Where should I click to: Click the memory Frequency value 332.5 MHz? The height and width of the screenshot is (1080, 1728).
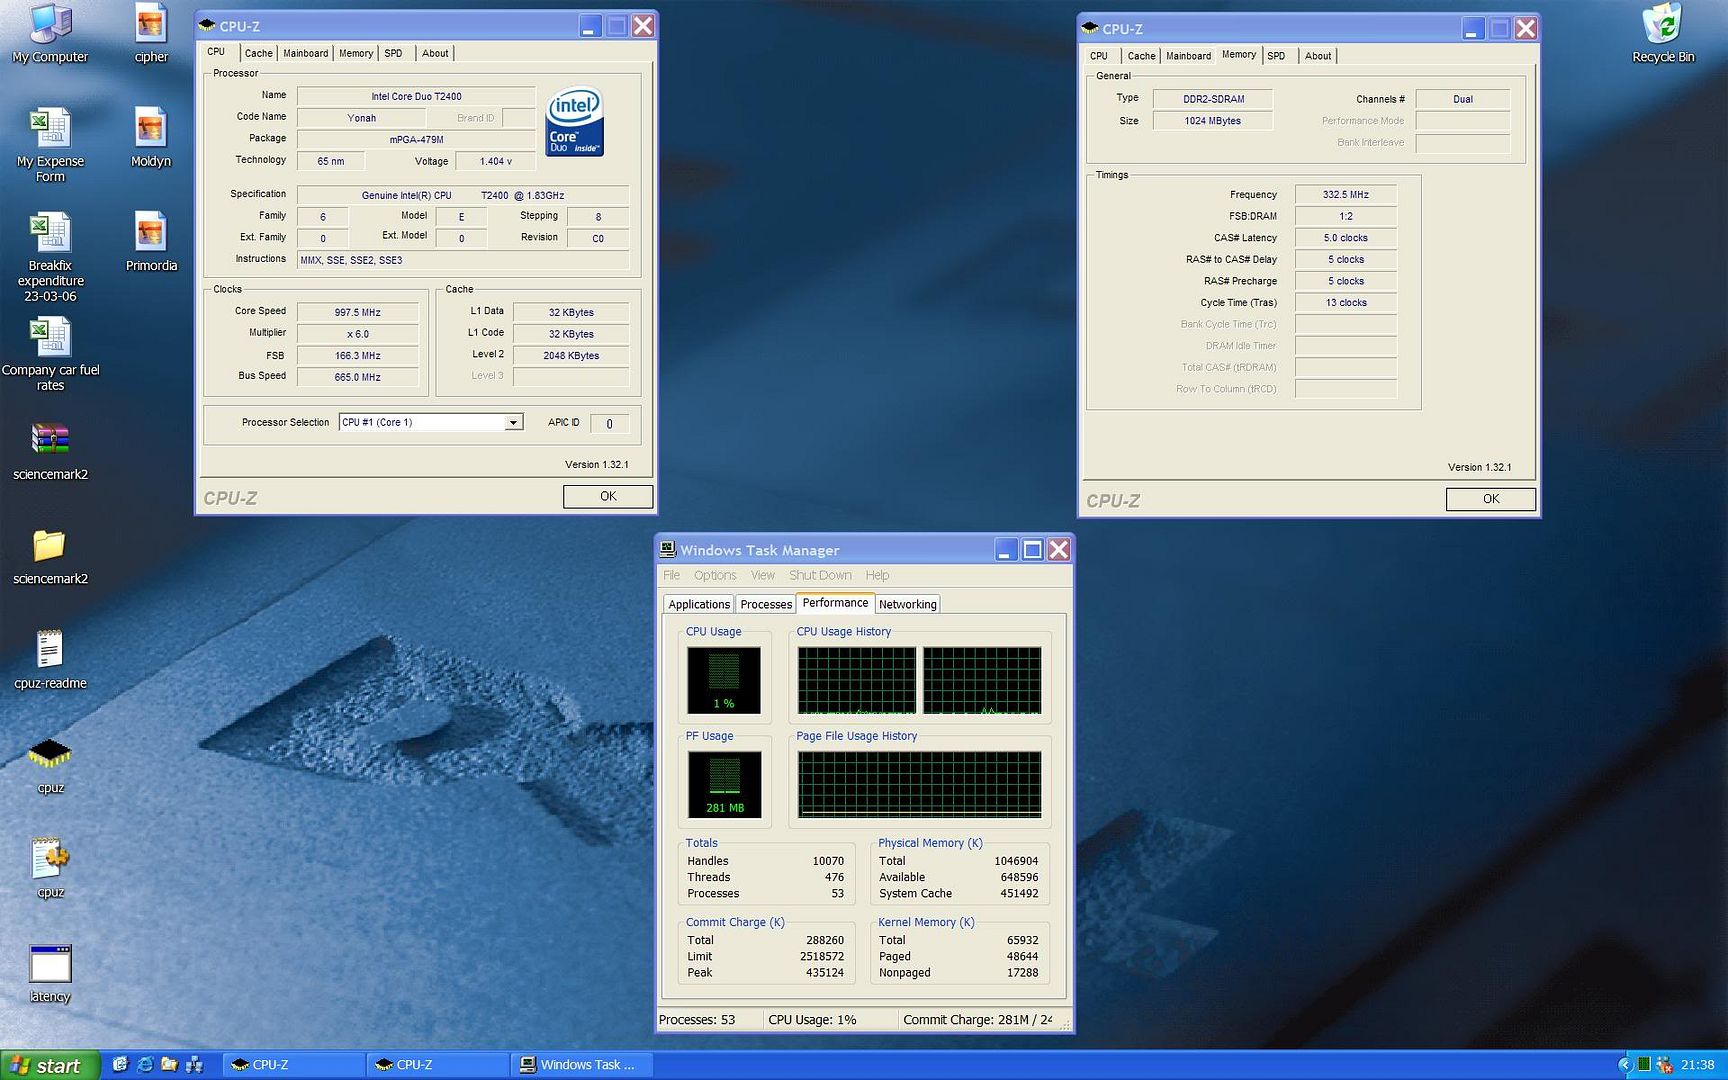(1346, 194)
